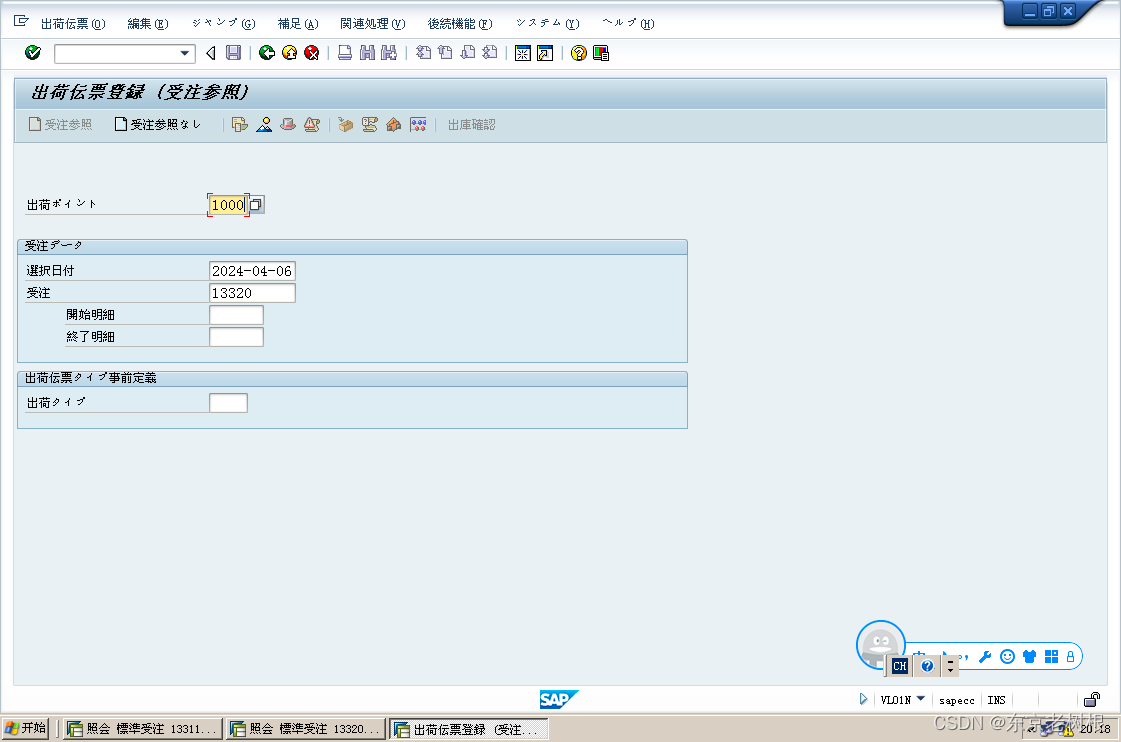
Task: Click the red Cancel icon
Action: coord(312,53)
